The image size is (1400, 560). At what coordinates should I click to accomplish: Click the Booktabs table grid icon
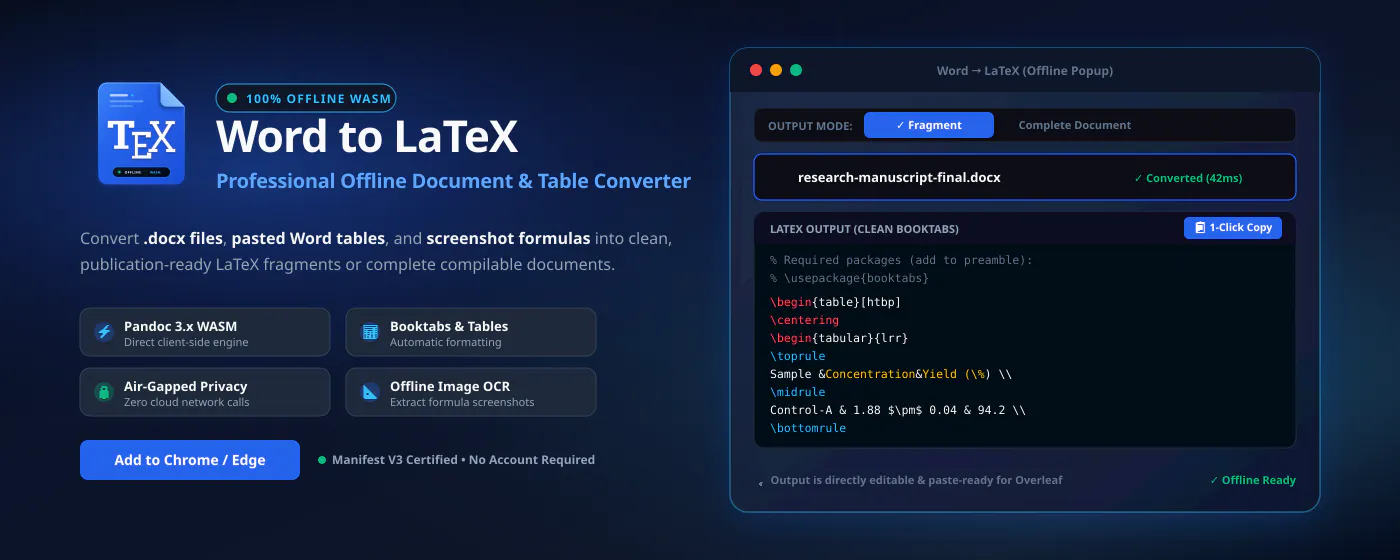pyautogui.click(x=370, y=332)
